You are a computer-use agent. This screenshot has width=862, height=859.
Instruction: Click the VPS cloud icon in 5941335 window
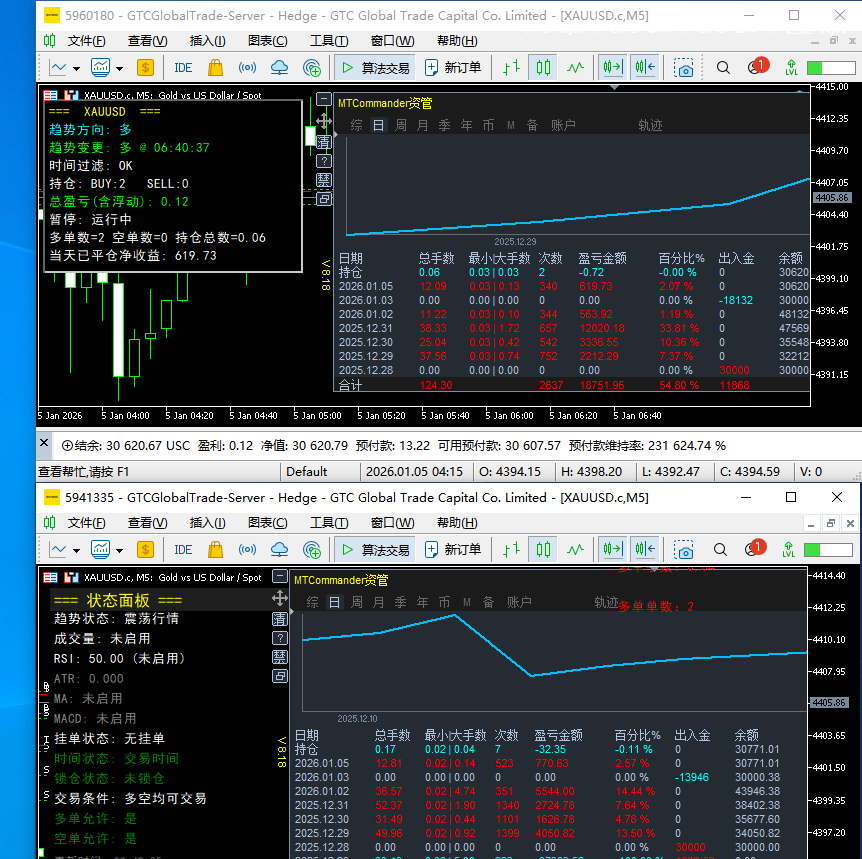[280, 549]
